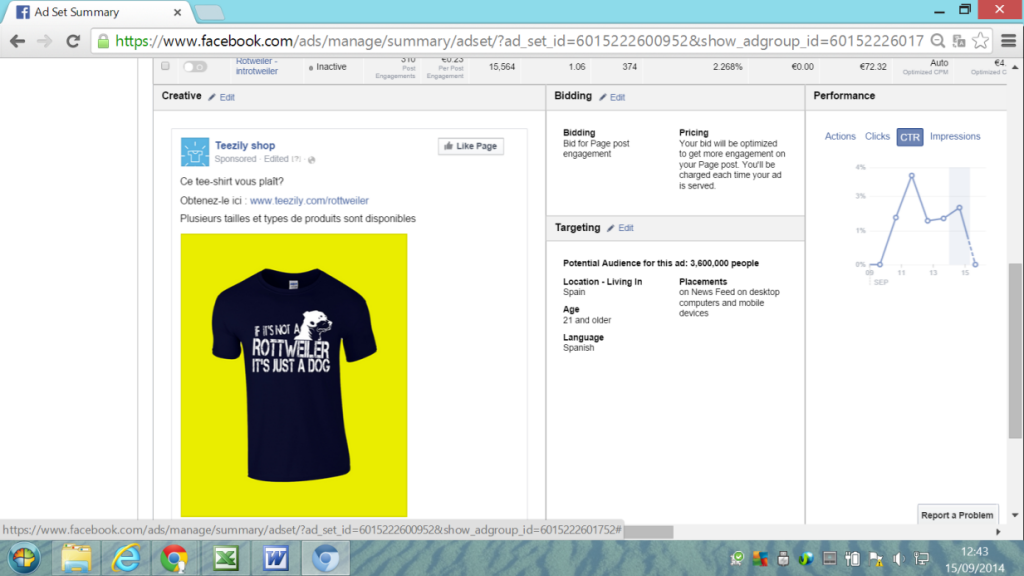The height and width of the screenshot is (576, 1024).
Task: Click the pencil icon beside Targeting
Action: point(611,228)
